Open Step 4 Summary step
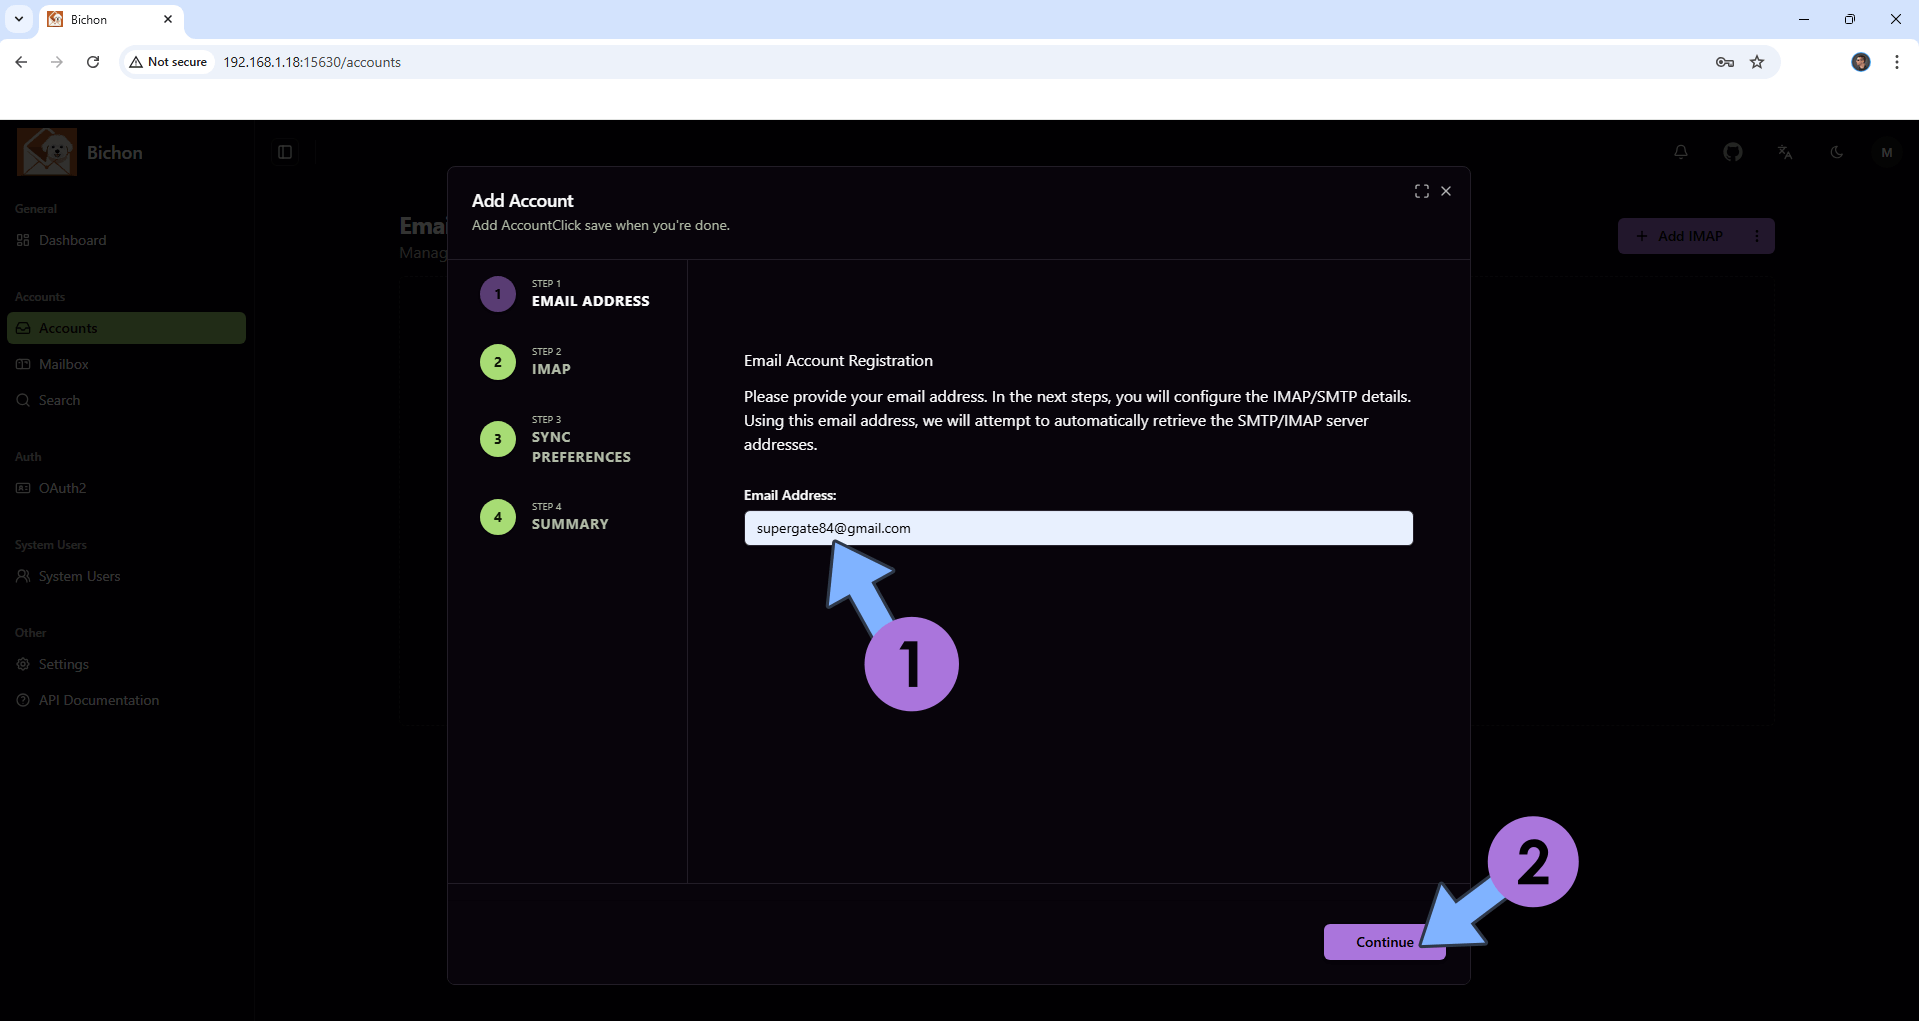This screenshot has width=1919, height=1021. (x=498, y=517)
